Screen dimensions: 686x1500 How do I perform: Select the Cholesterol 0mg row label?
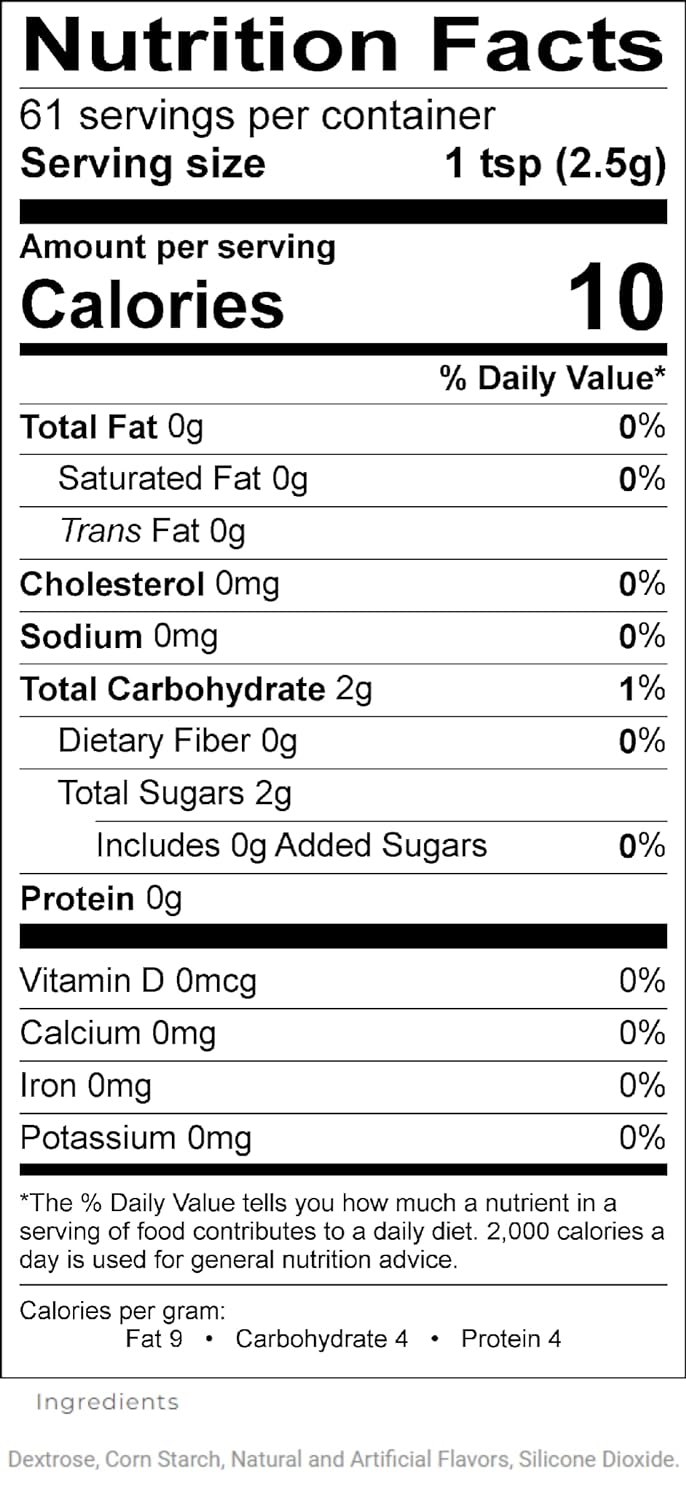coord(149,584)
